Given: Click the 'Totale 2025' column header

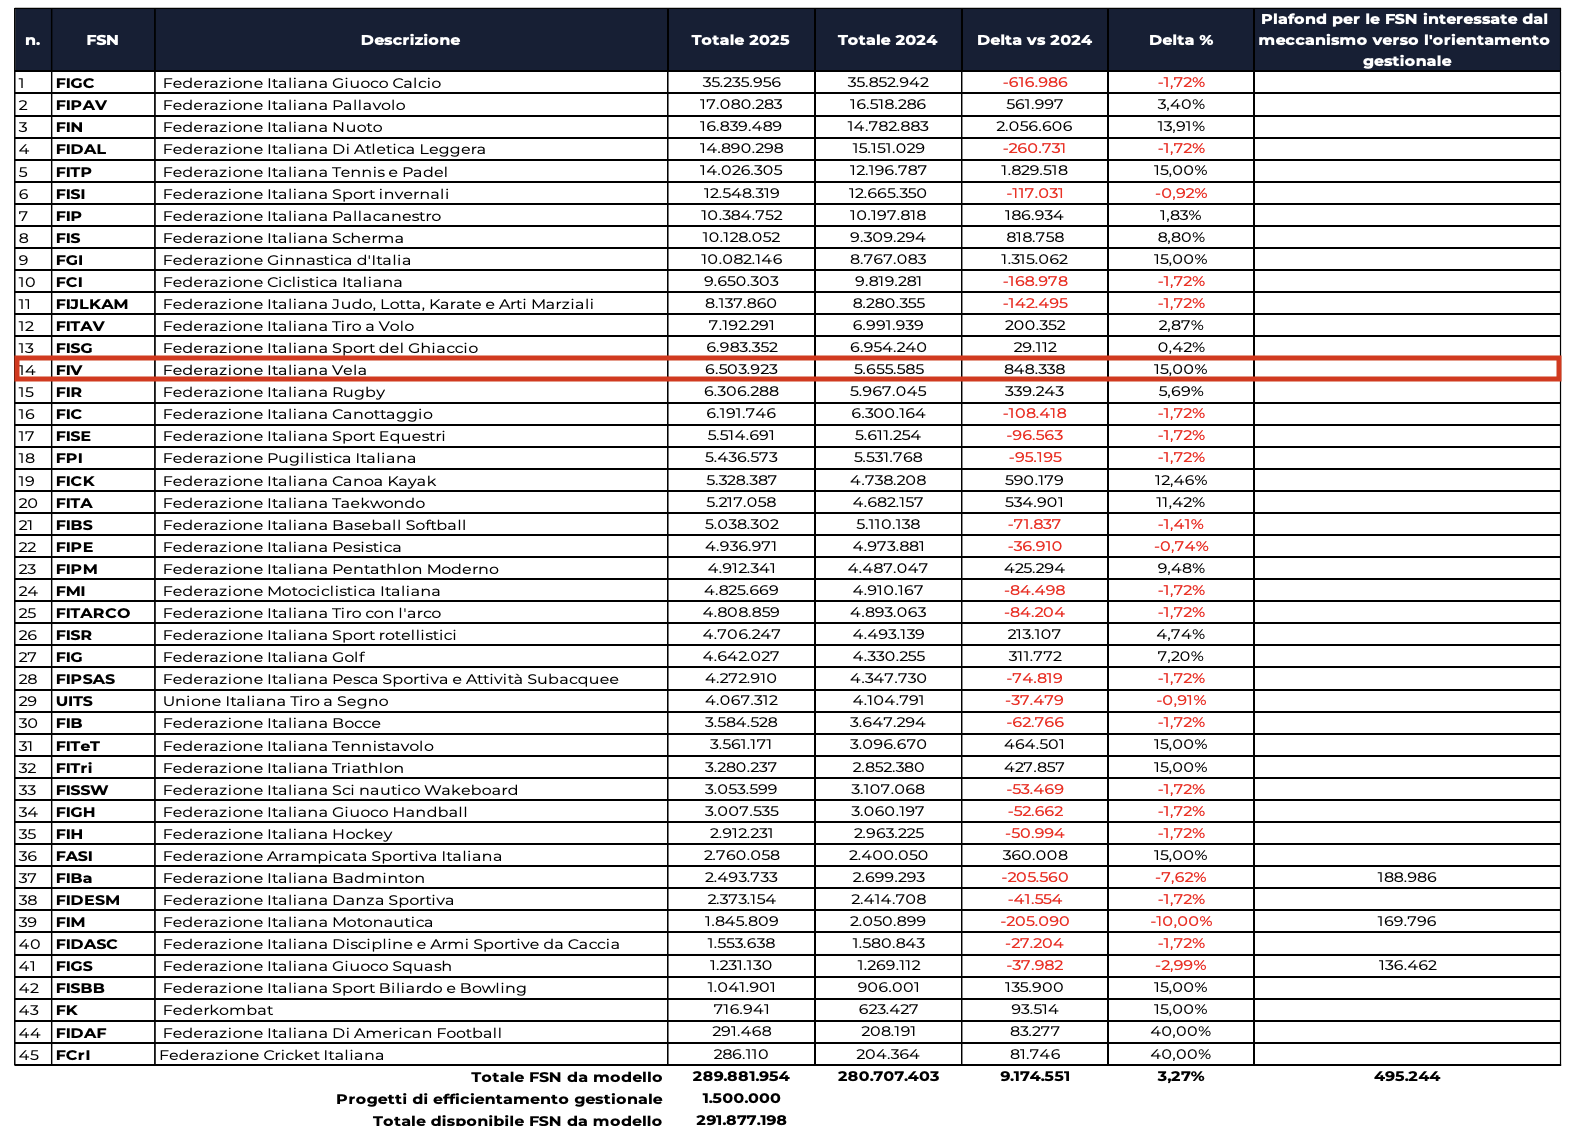Looking at the screenshot, I should (740, 40).
